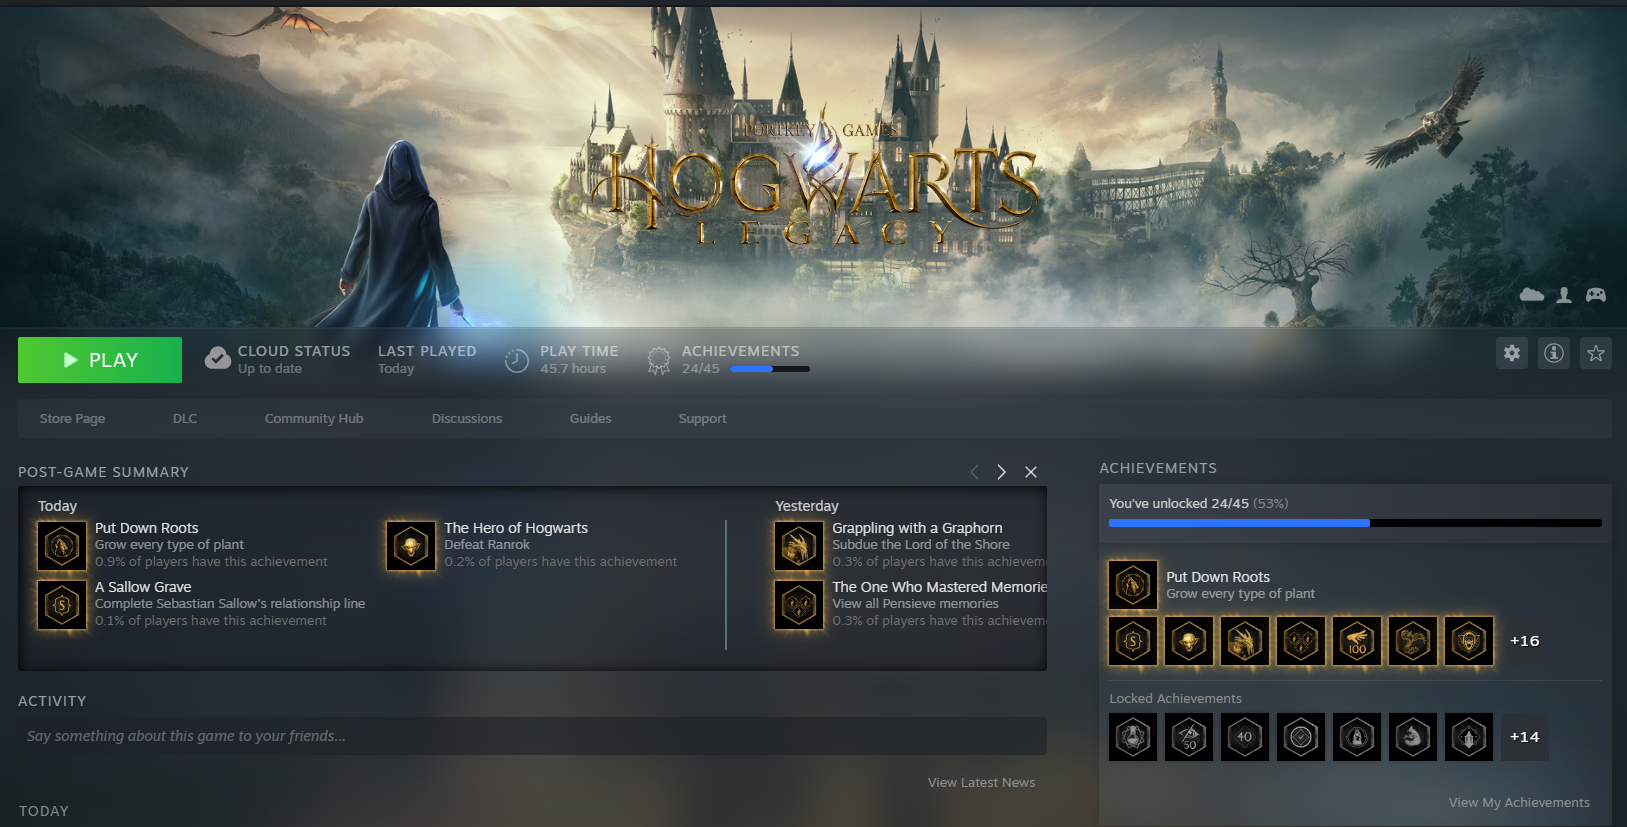
Task: Click locked hooded figure achievement icon
Action: 1357,737
